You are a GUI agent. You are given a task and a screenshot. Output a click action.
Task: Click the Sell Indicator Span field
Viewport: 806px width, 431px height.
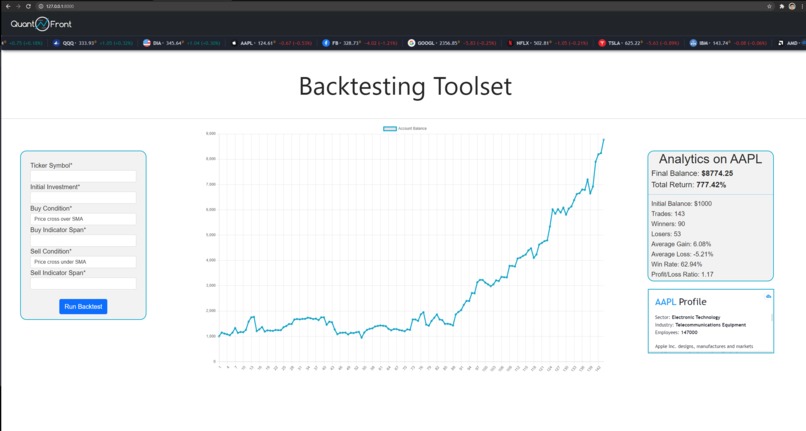pos(83,283)
